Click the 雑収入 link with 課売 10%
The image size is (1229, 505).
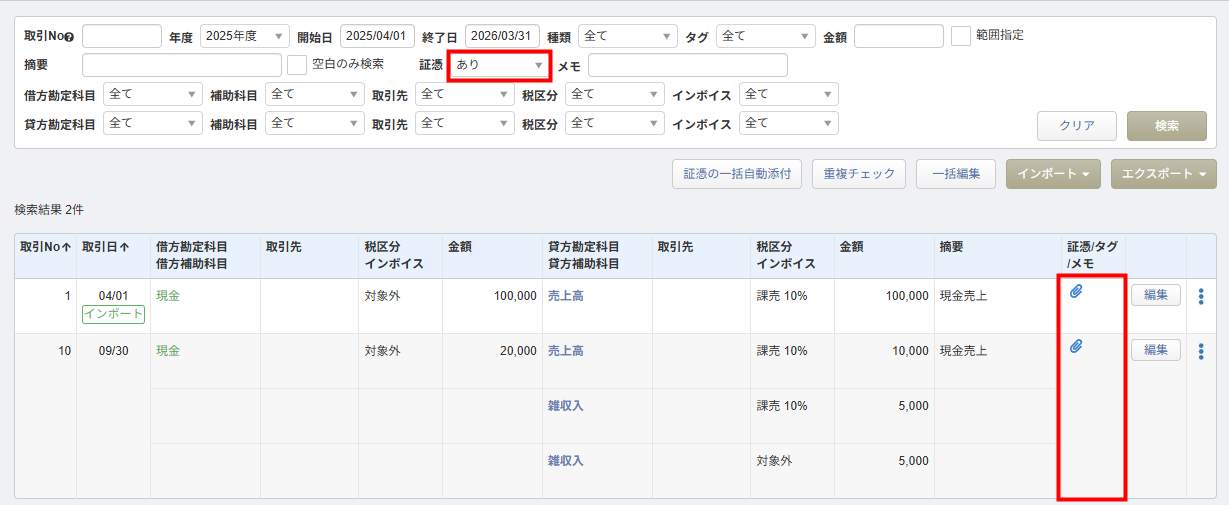tap(566, 406)
